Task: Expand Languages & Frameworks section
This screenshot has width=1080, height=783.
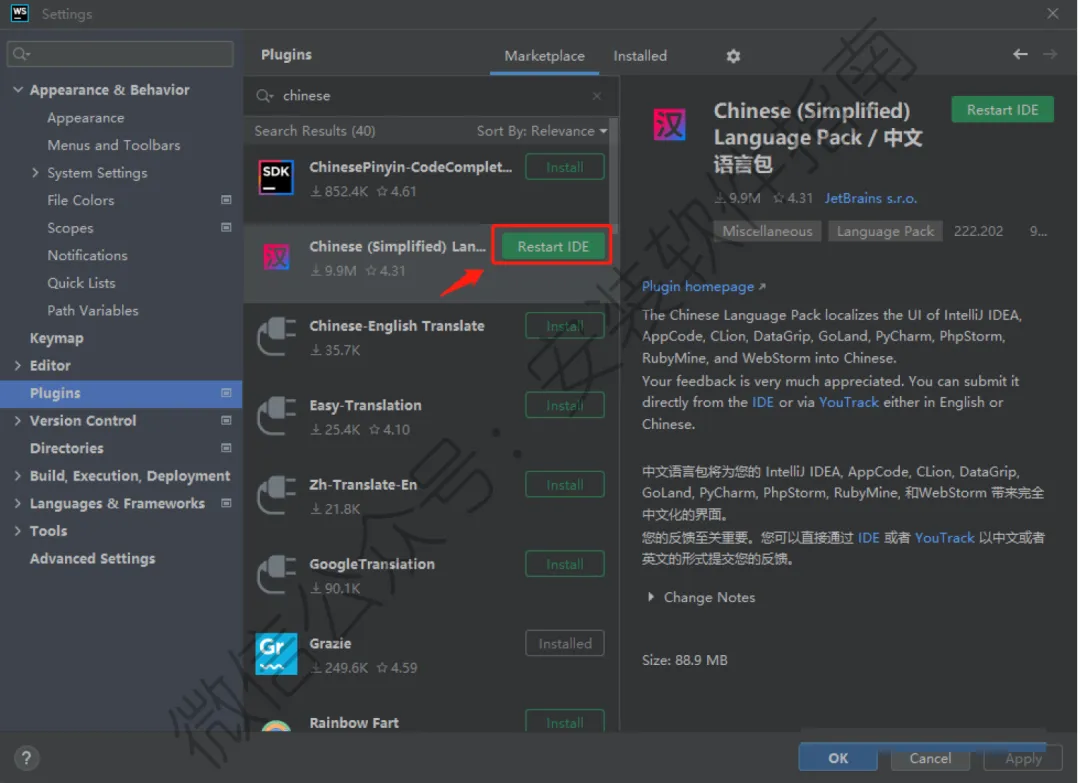Action: [x=18, y=503]
